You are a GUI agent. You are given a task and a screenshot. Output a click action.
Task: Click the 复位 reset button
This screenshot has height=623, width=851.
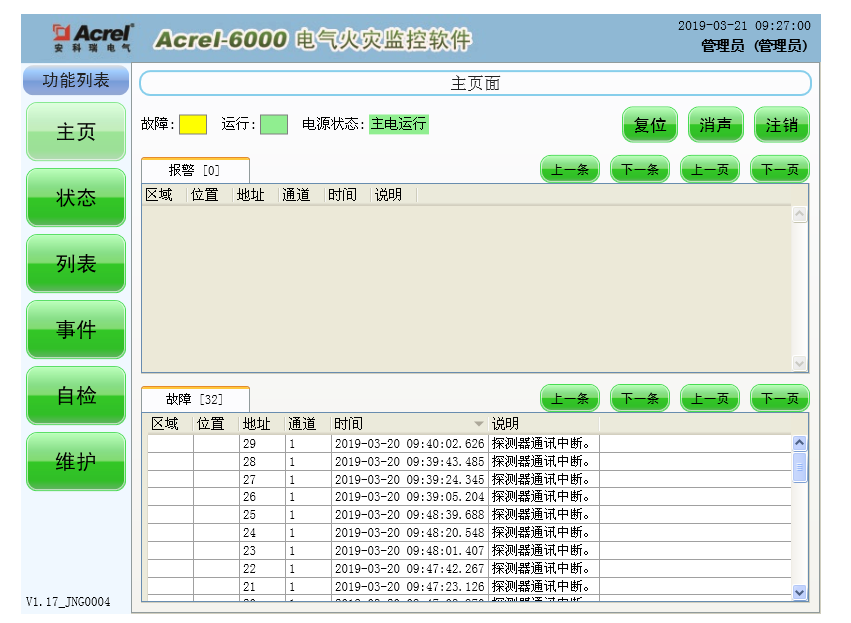pos(650,125)
